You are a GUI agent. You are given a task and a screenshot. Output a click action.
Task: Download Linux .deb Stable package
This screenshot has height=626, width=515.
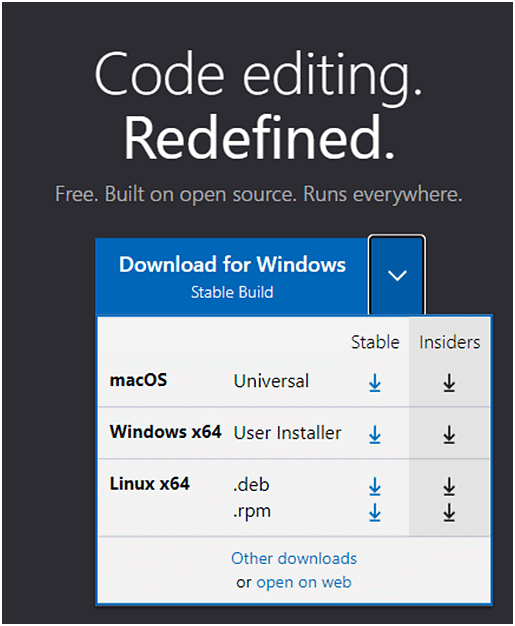(x=374, y=486)
